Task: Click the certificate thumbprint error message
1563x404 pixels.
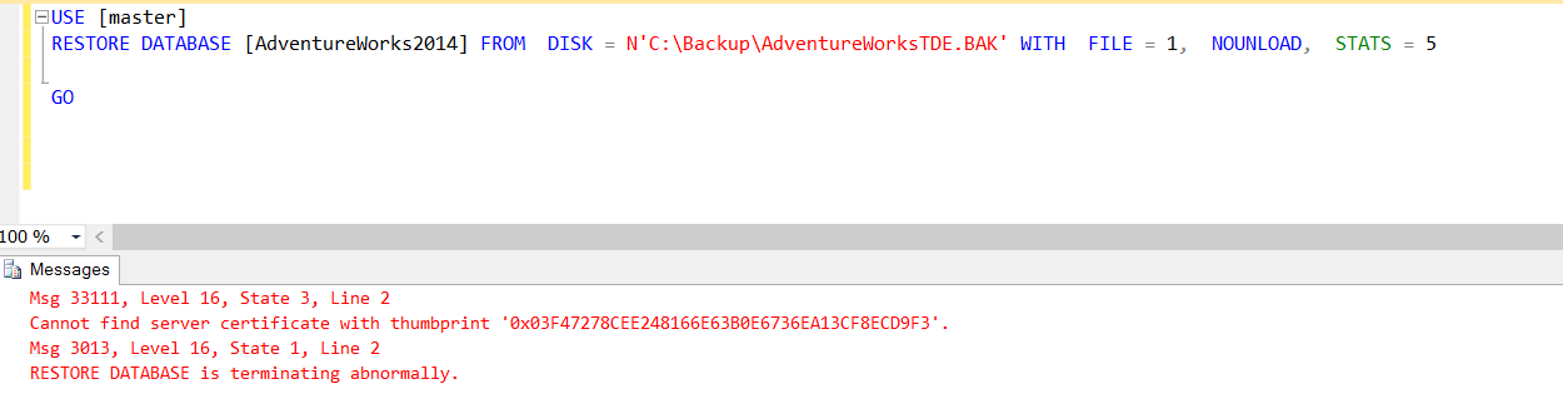Action: coord(489,323)
